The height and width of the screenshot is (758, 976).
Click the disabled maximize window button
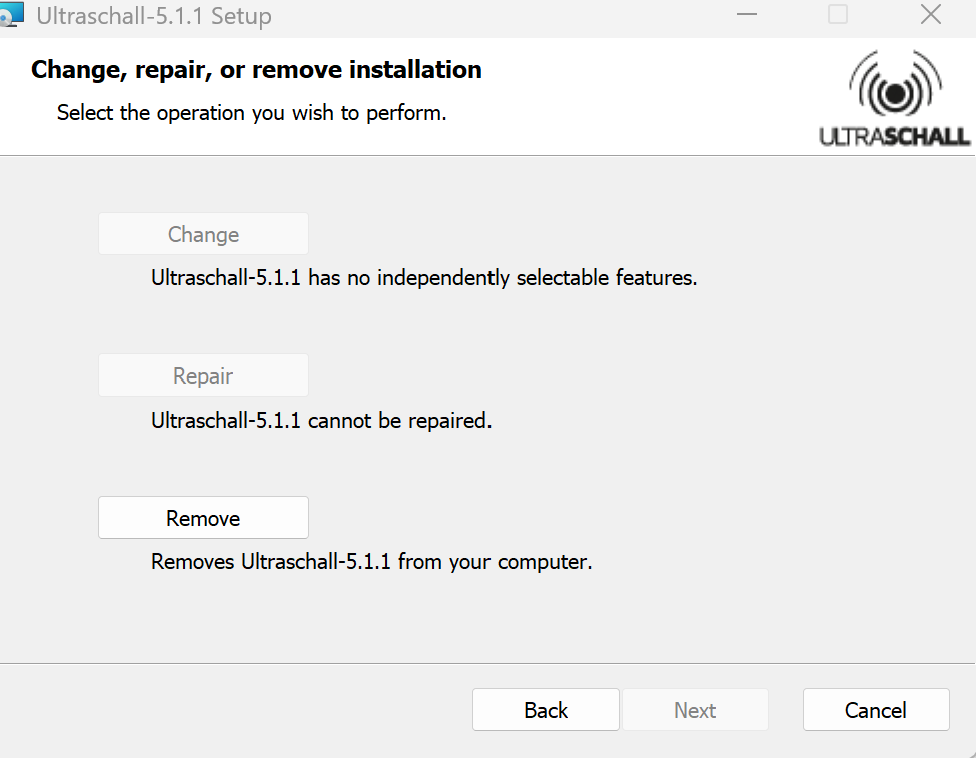pyautogui.click(x=838, y=15)
